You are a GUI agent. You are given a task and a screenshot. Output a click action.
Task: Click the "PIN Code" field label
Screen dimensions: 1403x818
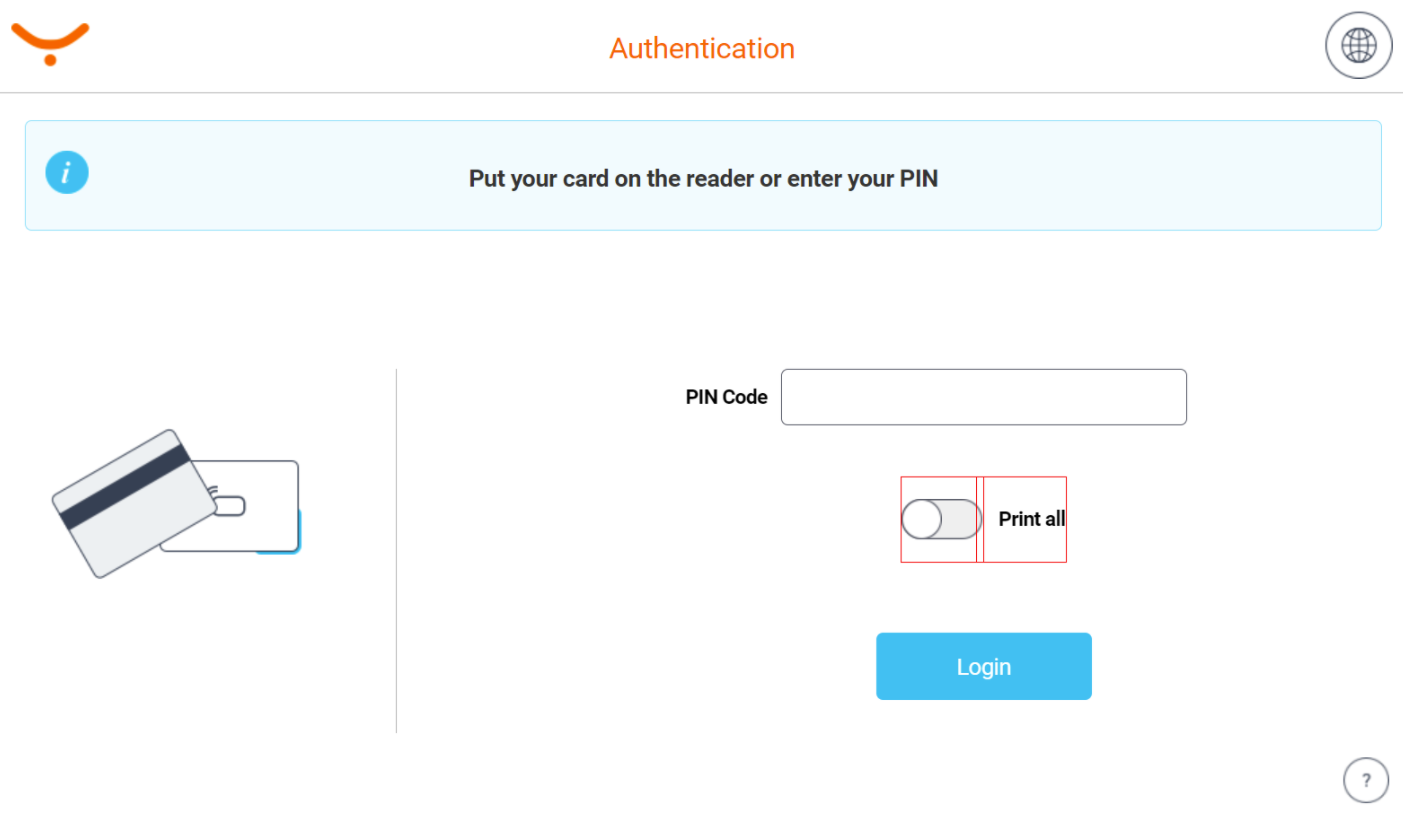tap(726, 397)
